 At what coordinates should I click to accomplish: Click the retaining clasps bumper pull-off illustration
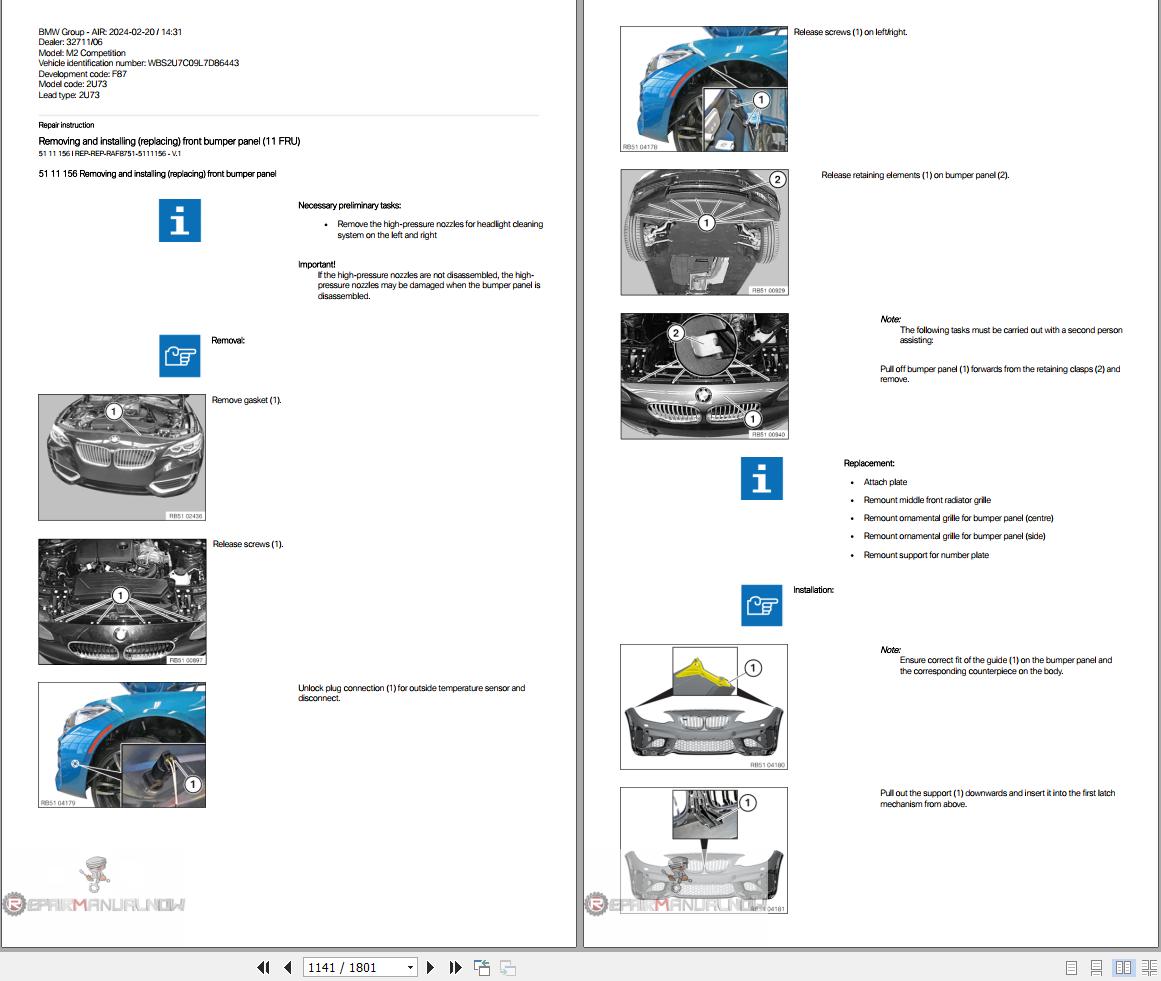(704, 376)
